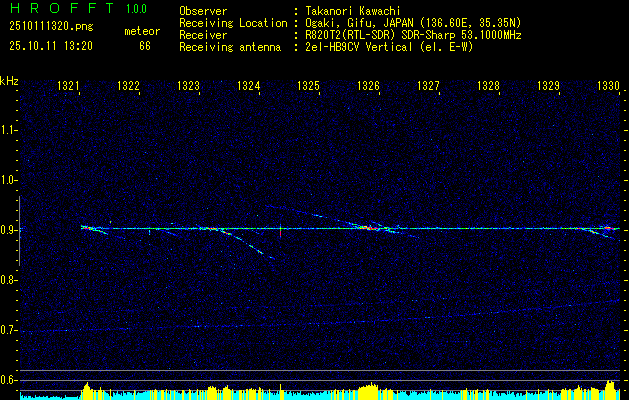629x400 pixels.
Task: Click the bright red meteor echo below 1326
Action: (x=368, y=228)
